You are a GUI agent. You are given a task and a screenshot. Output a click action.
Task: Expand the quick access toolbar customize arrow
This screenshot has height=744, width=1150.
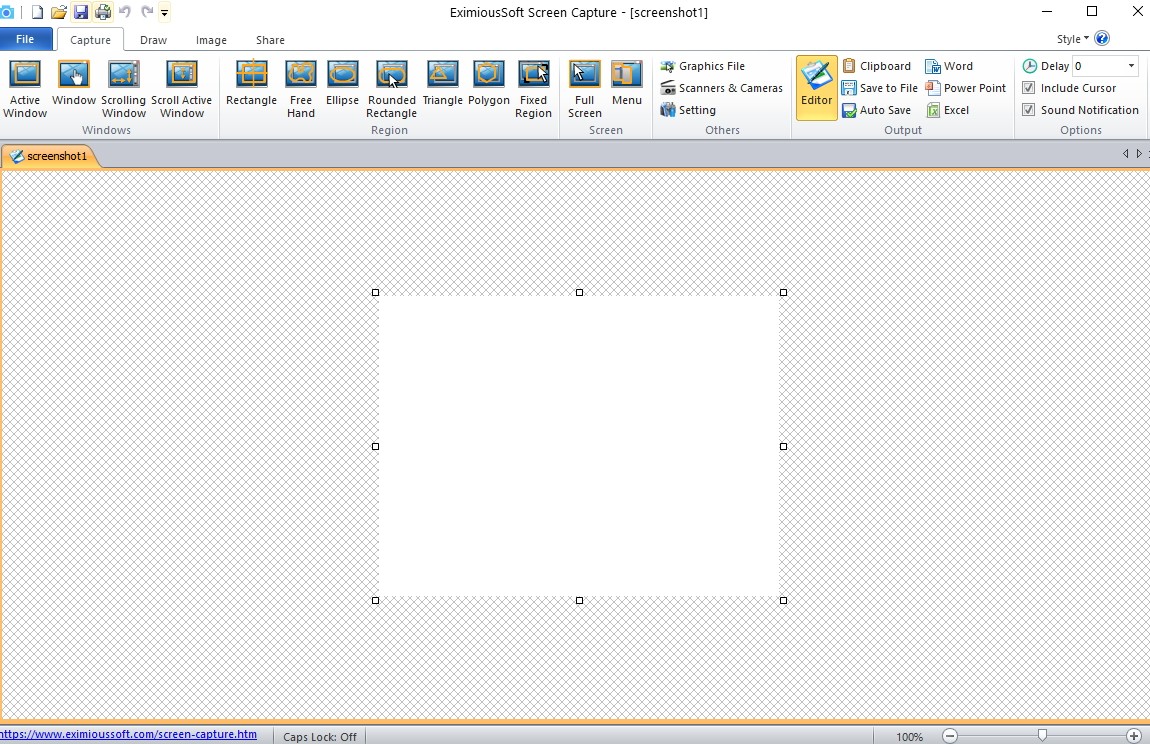pos(164,12)
